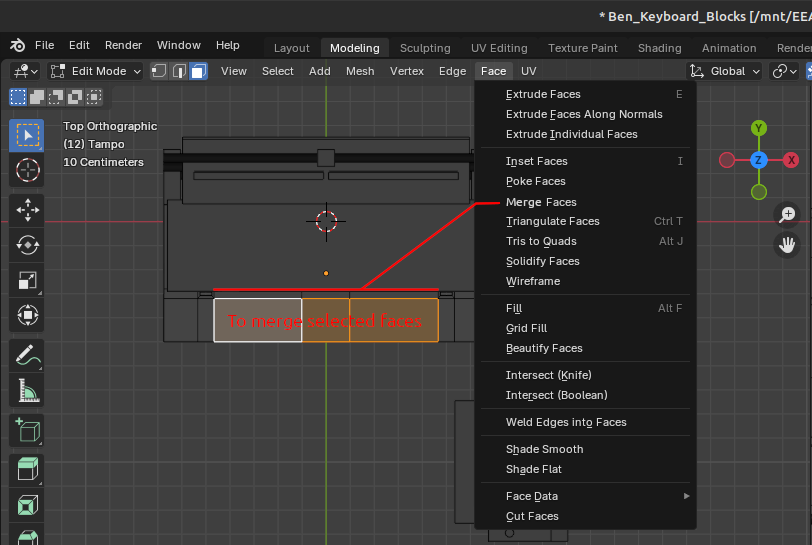812x545 pixels.
Task: Switch to the Texture Paint workspace tab
Action: (x=583, y=48)
